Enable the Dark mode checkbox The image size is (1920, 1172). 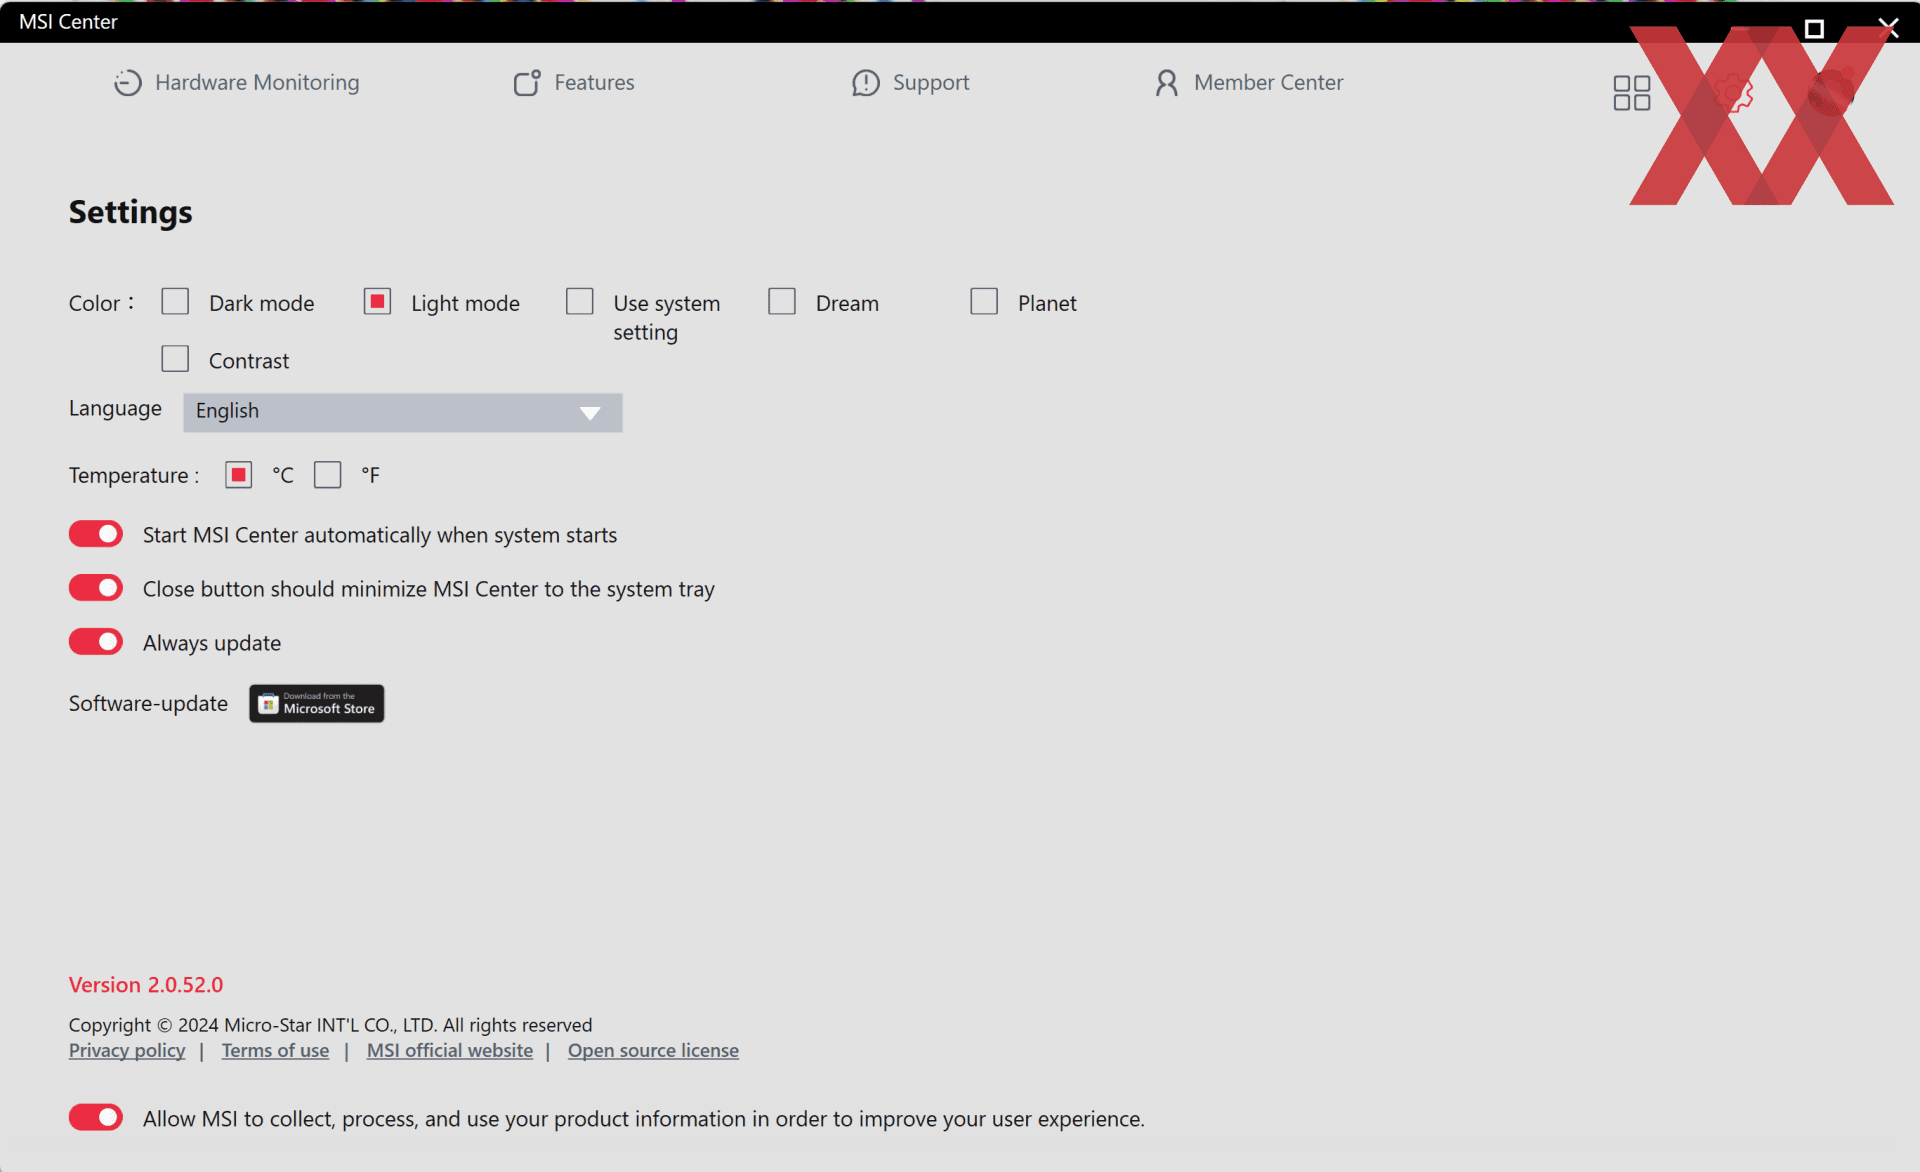(175, 301)
